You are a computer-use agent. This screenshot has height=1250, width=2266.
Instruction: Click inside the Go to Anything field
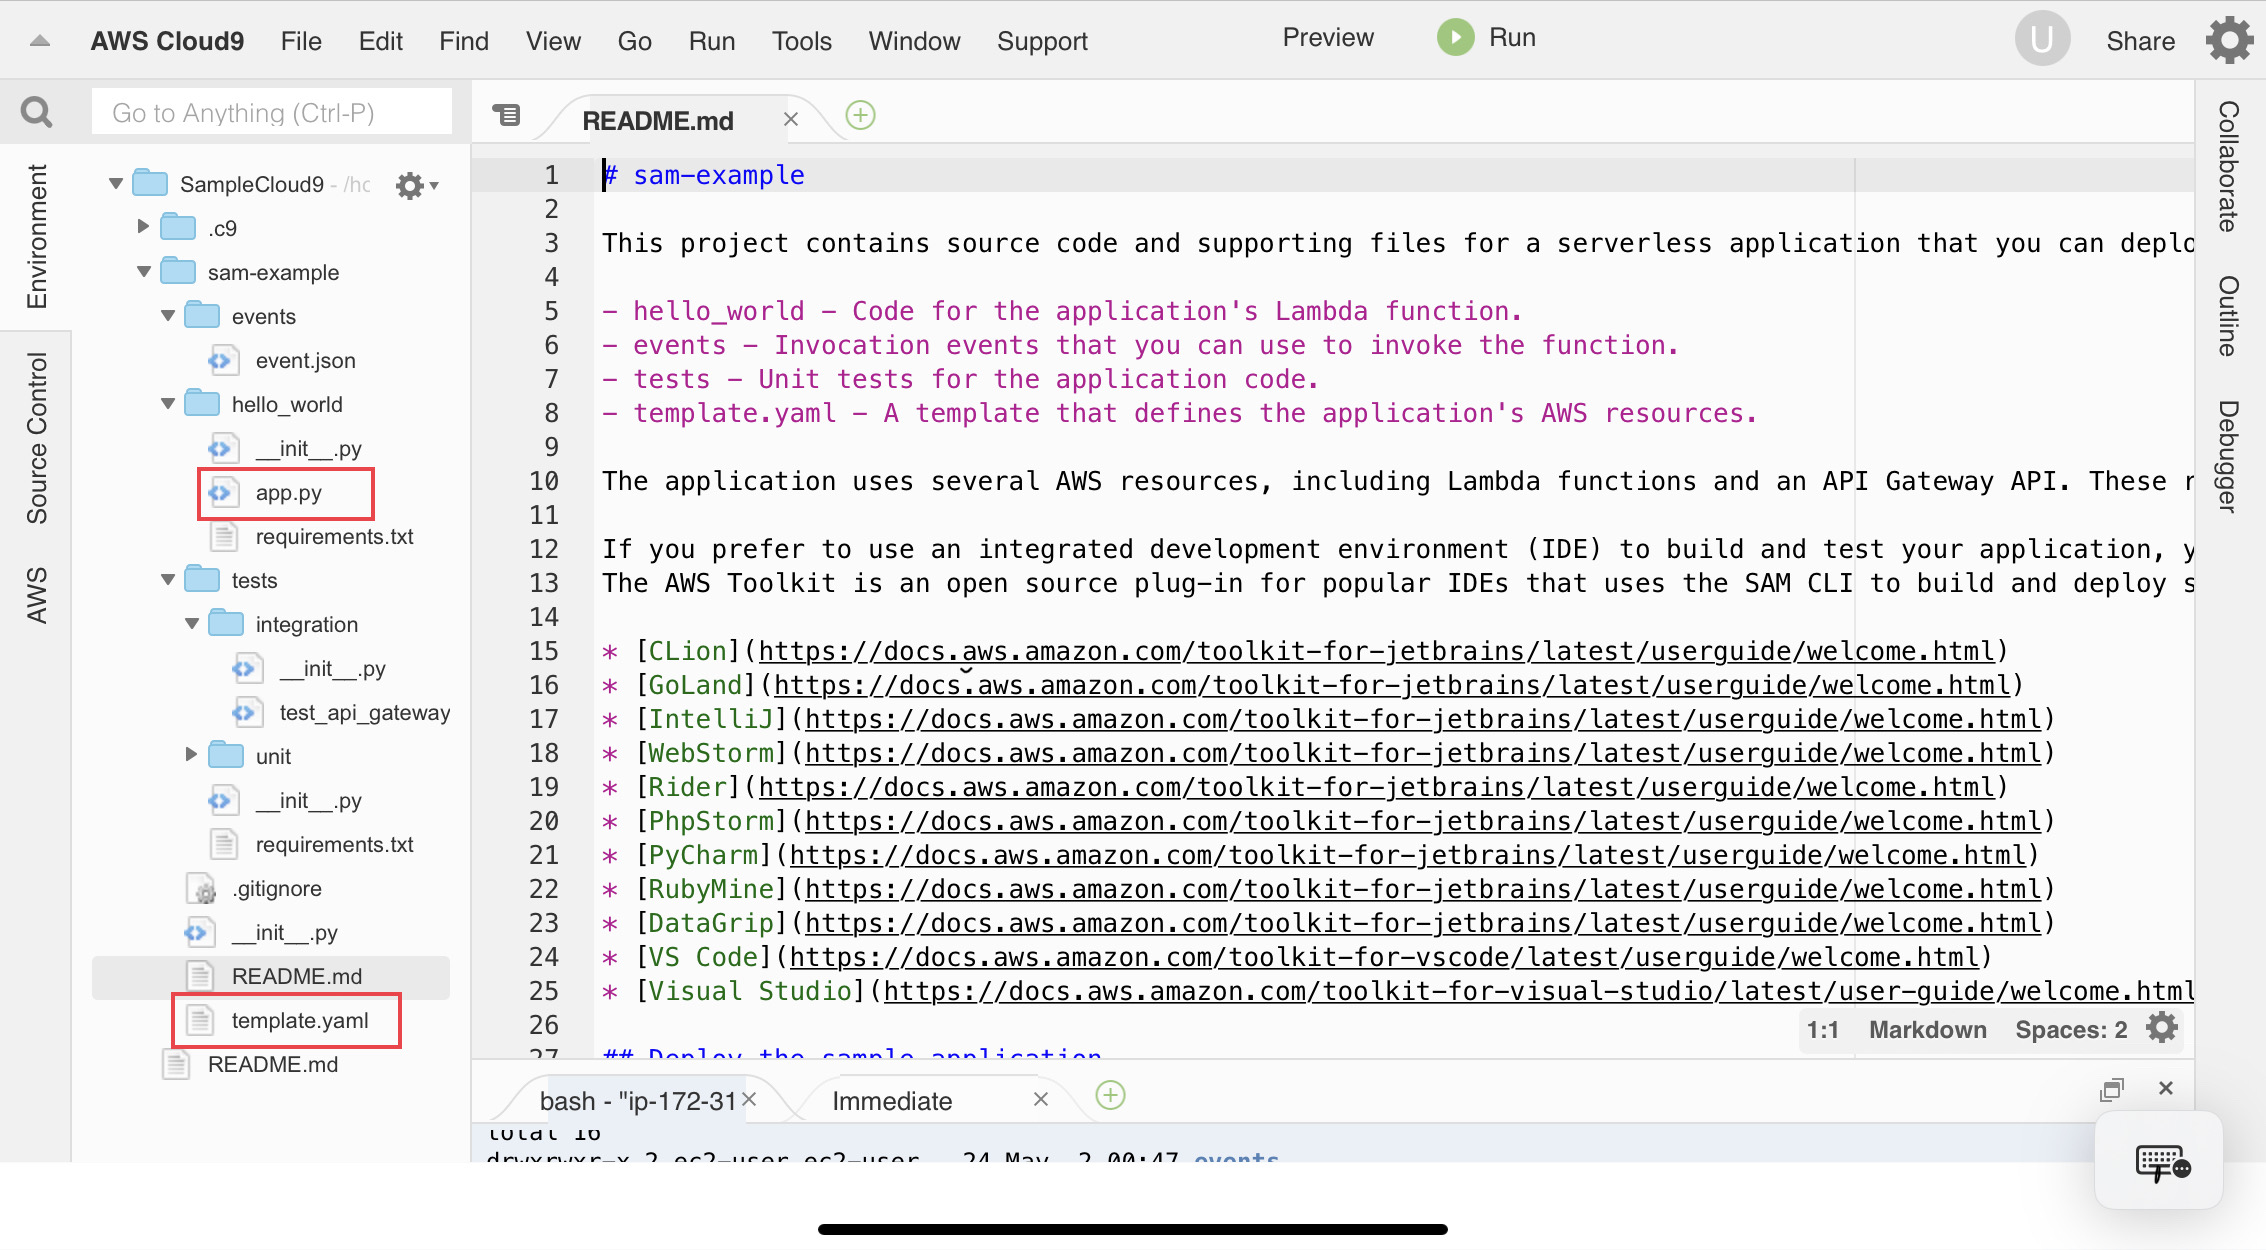(x=270, y=111)
